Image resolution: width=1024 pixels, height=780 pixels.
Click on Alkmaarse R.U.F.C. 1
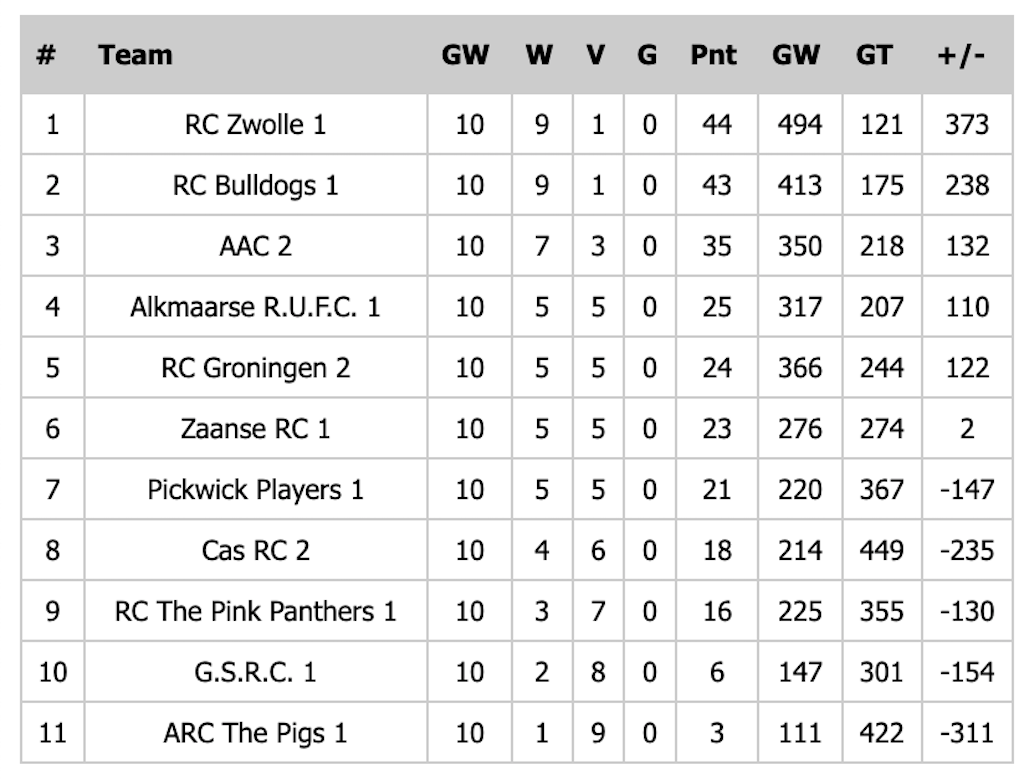point(255,307)
